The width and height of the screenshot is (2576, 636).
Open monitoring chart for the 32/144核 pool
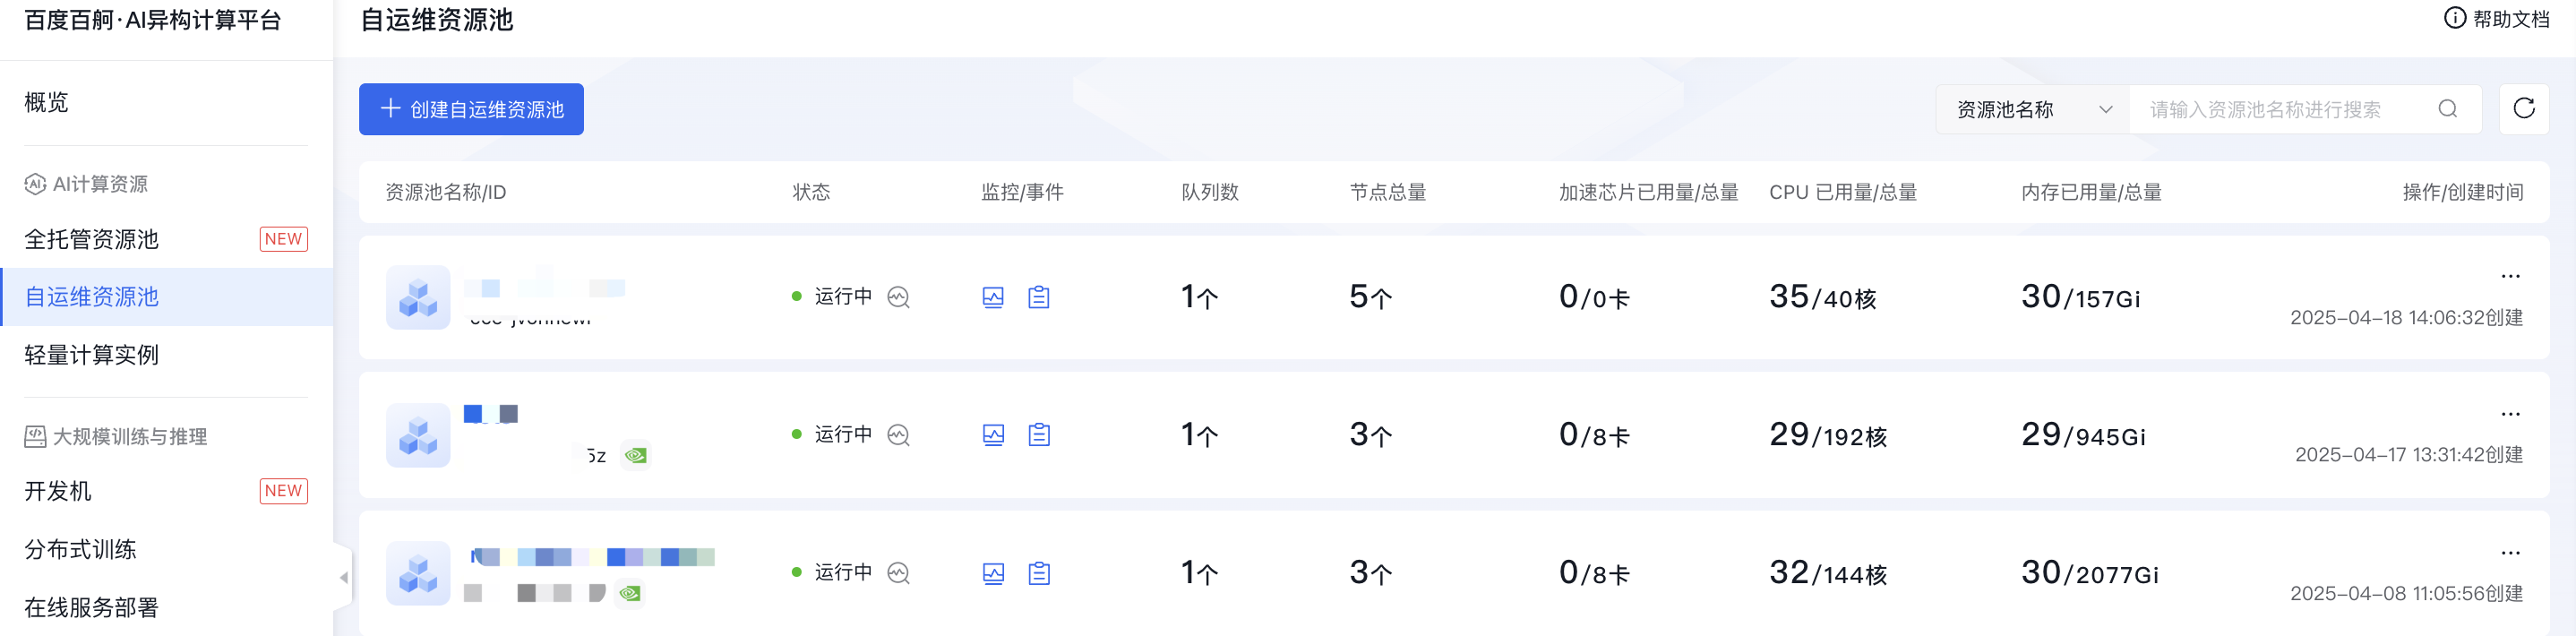click(x=993, y=573)
